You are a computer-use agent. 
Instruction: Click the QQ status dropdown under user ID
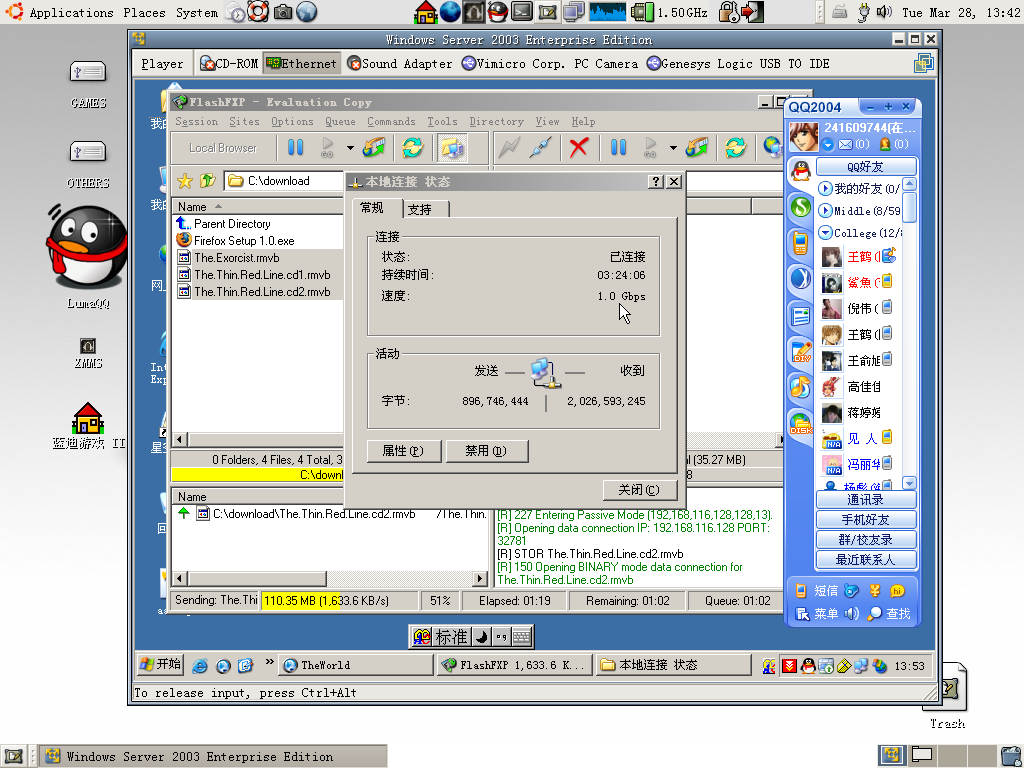[x=828, y=144]
